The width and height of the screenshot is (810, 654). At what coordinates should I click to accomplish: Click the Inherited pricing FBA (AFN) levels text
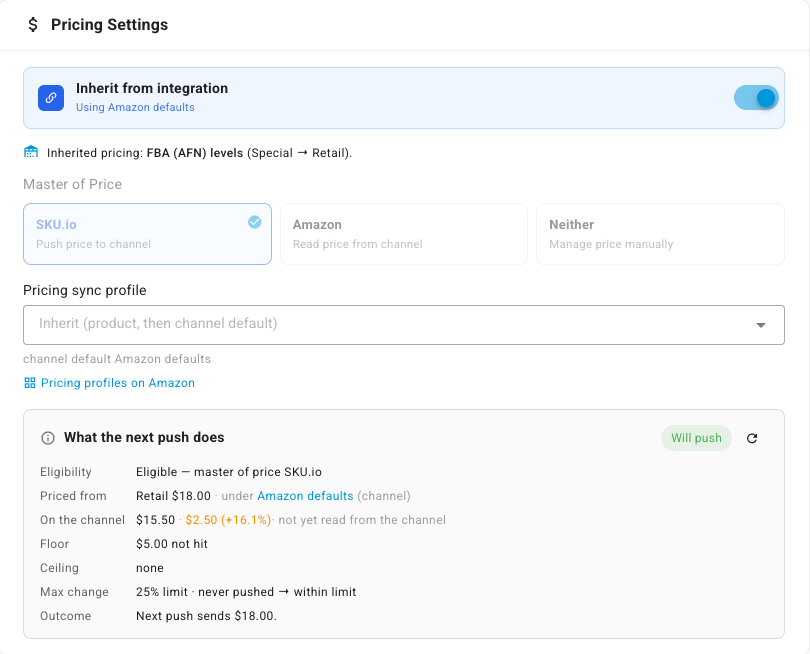pyautogui.click(x=199, y=153)
